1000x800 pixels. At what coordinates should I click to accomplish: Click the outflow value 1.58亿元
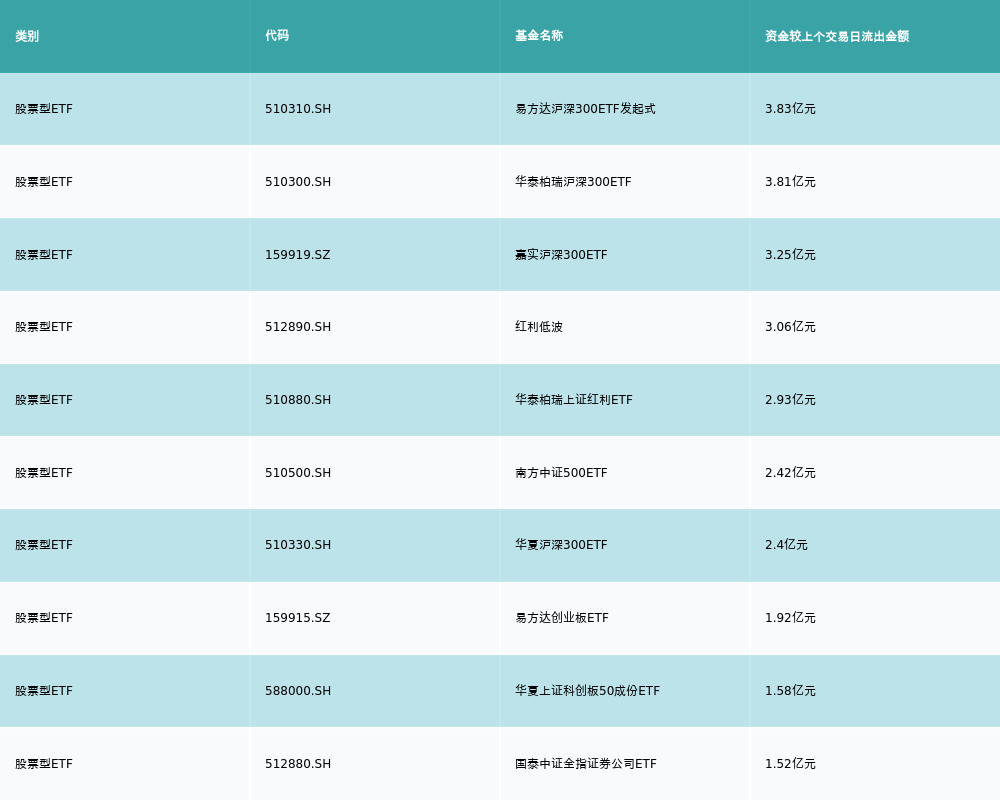point(790,691)
